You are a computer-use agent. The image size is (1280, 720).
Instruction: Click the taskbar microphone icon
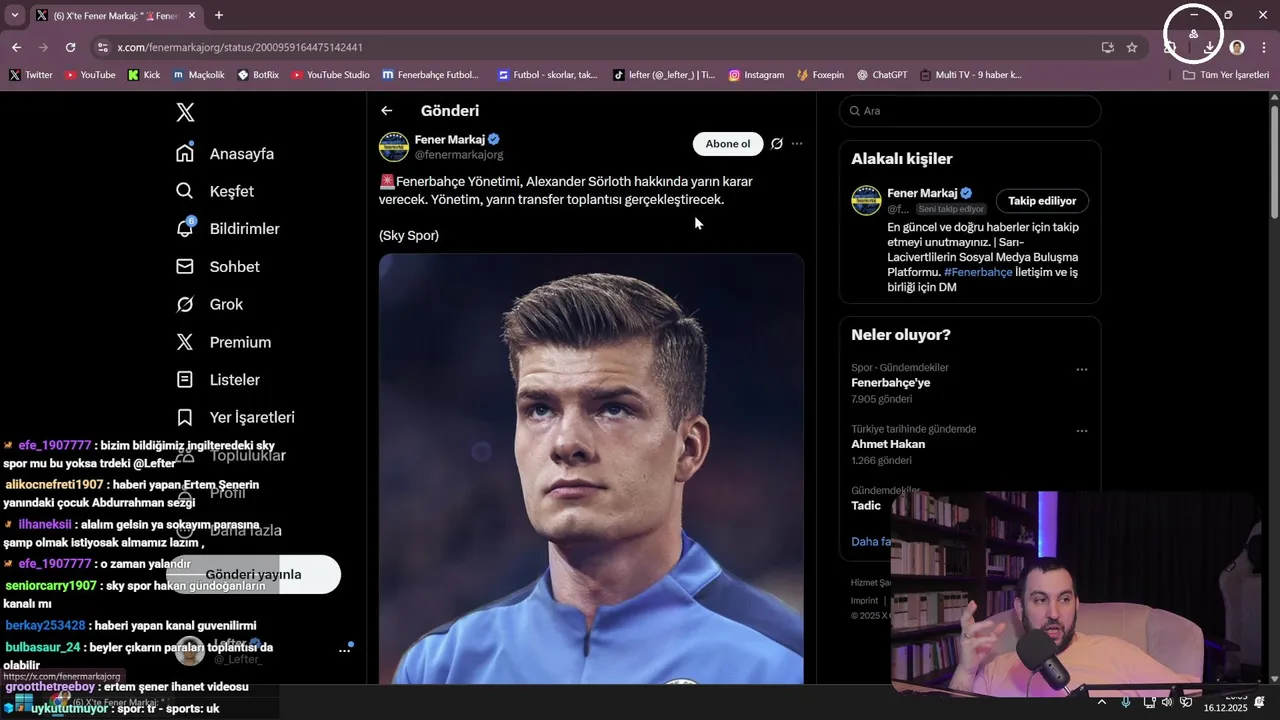coord(1127,702)
